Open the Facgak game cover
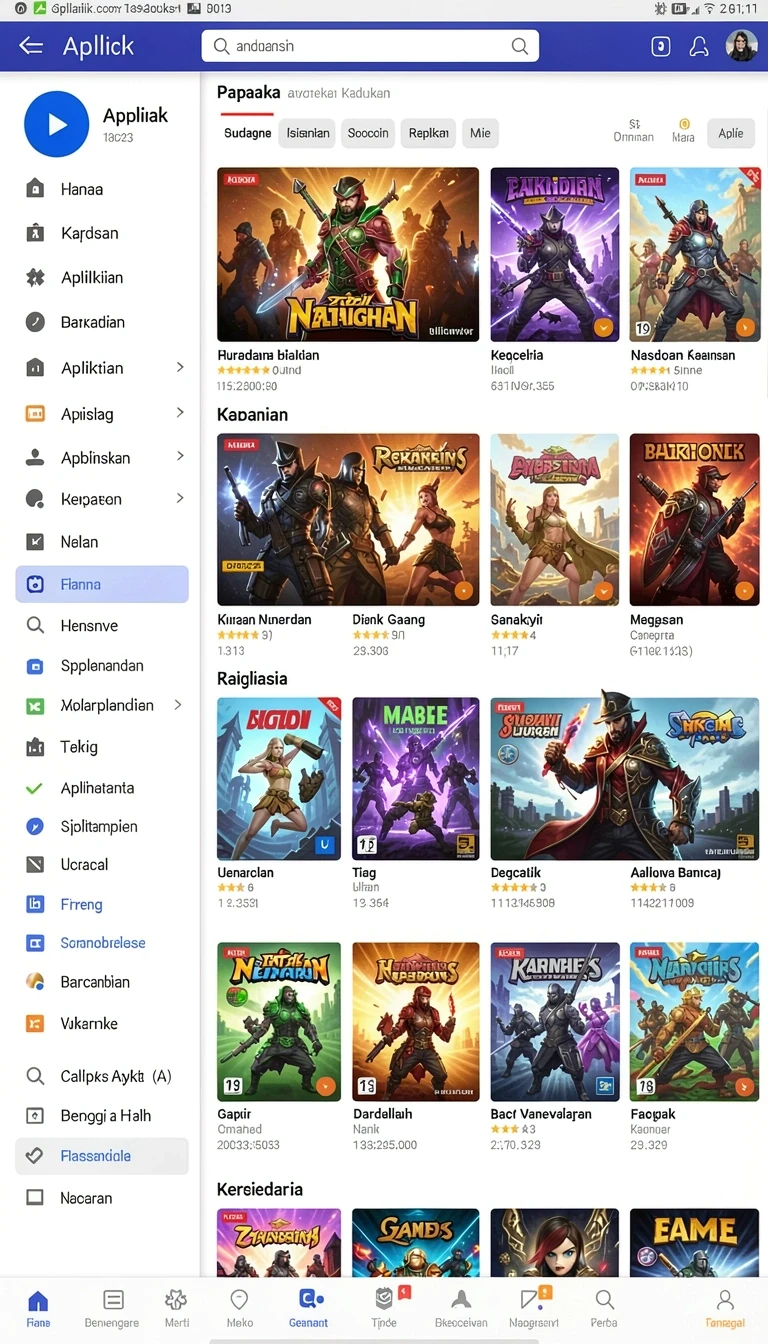This screenshot has width=768, height=1344. point(695,1021)
